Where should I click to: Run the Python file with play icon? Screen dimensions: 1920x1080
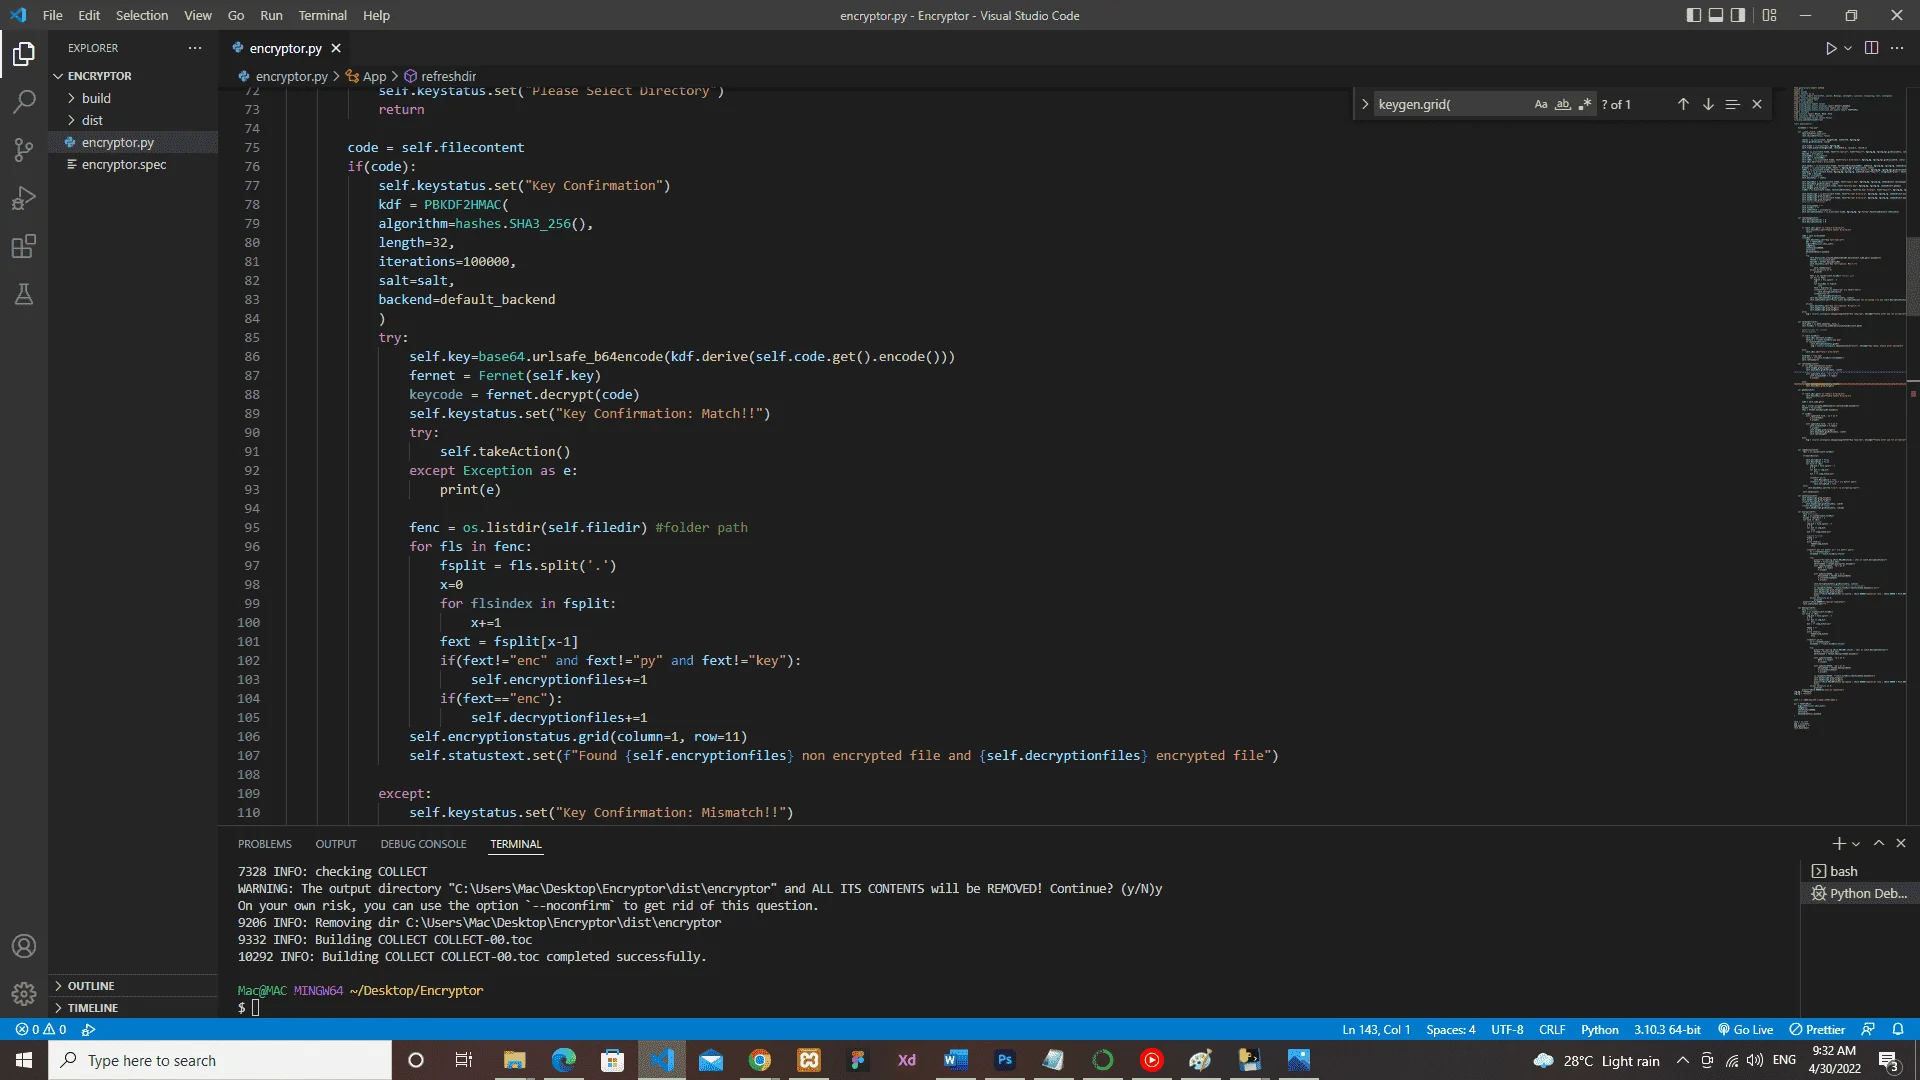coord(1830,48)
